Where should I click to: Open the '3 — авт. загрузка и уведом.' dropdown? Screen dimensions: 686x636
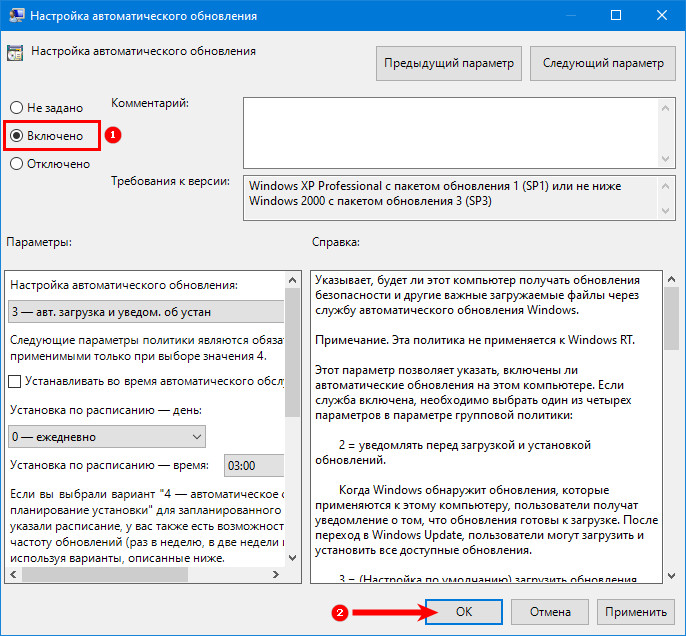coord(146,312)
